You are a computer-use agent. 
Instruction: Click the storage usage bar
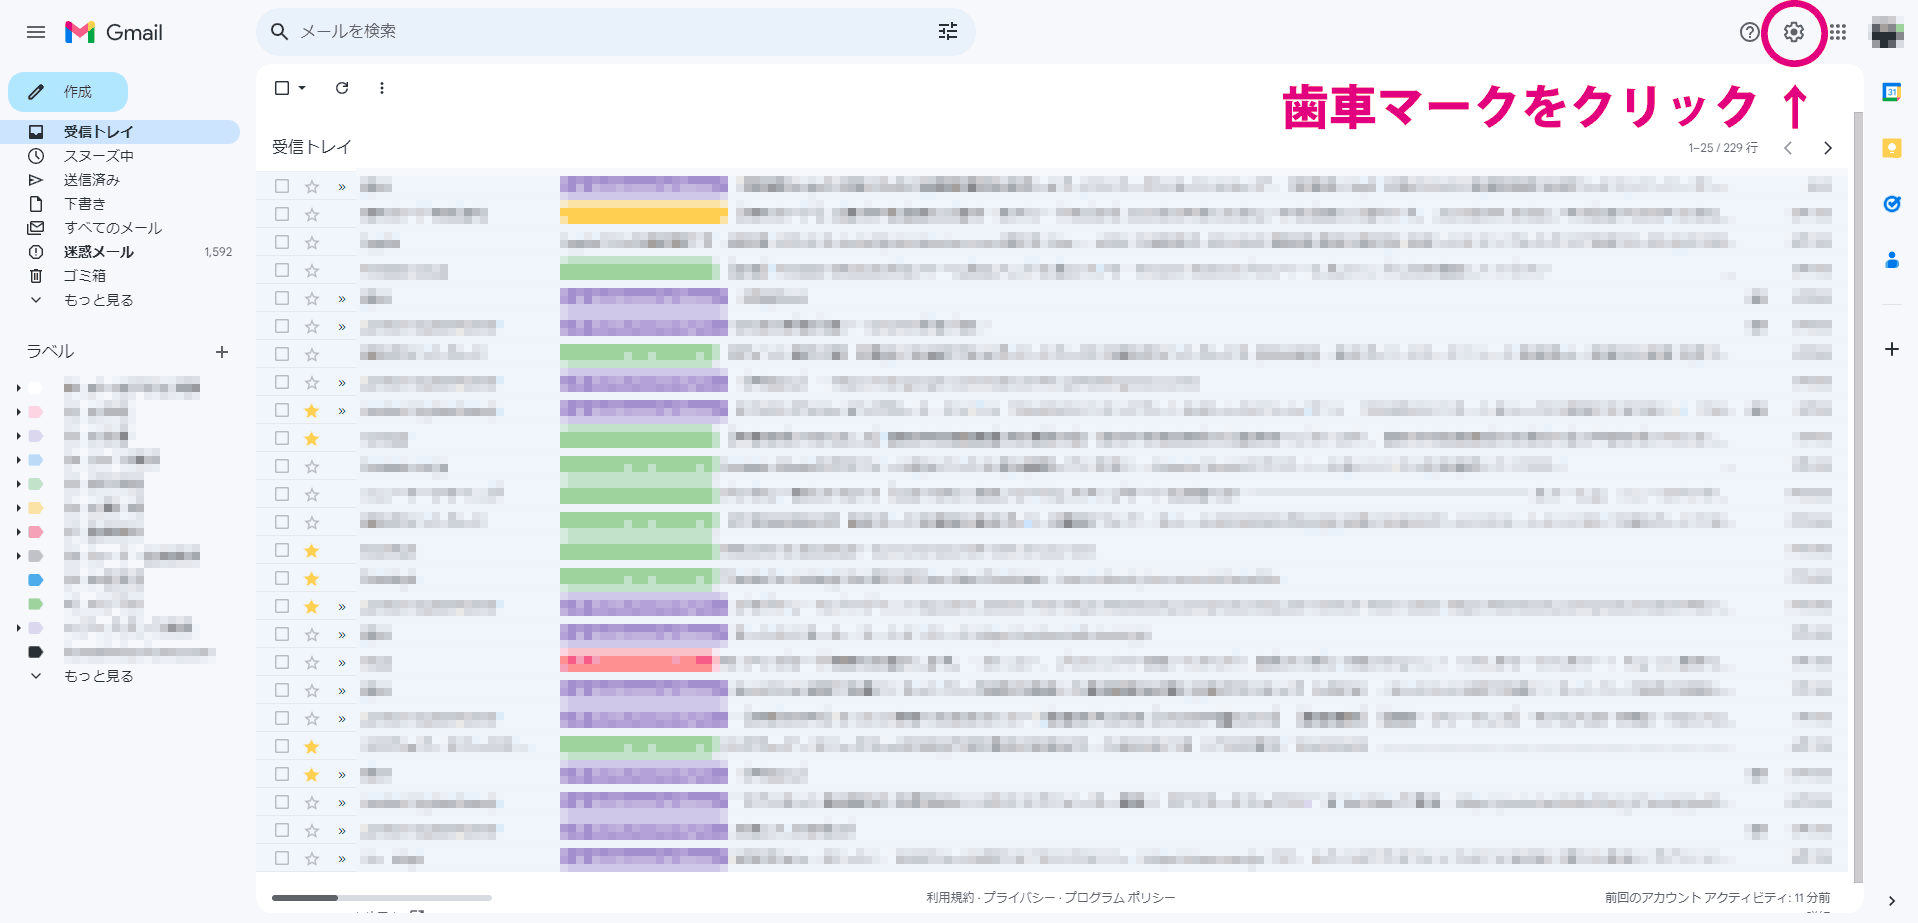tap(382, 898)
